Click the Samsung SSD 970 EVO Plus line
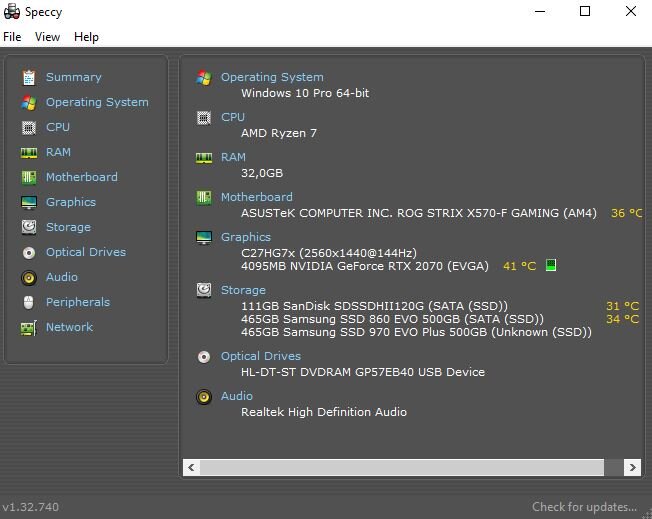The width and height of the screenshot is (652, 519). (416, 332)
